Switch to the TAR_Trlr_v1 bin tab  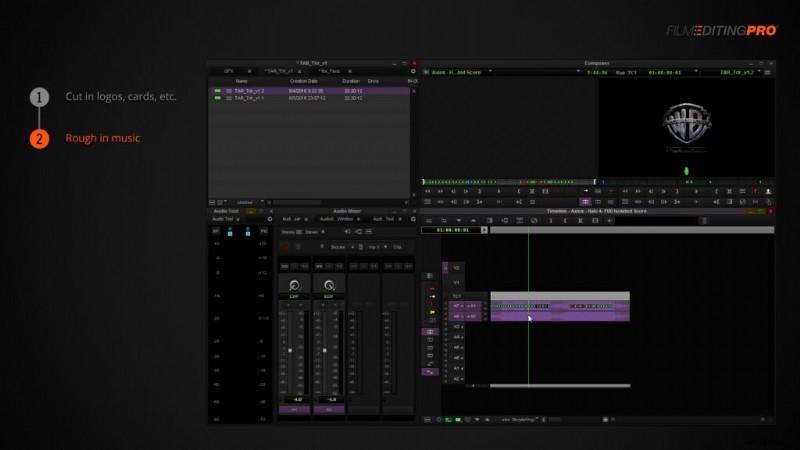pos(279,71)
